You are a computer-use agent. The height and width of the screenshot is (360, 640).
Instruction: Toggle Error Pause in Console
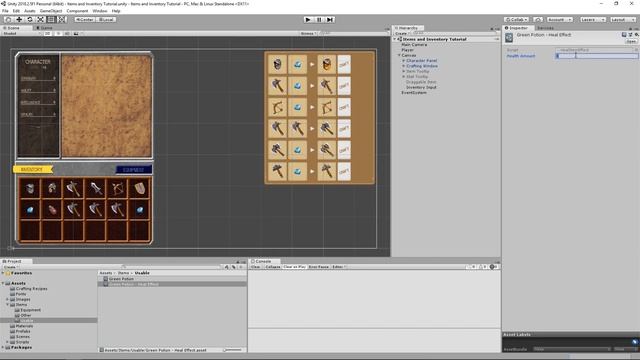click(x=318, y=267)
